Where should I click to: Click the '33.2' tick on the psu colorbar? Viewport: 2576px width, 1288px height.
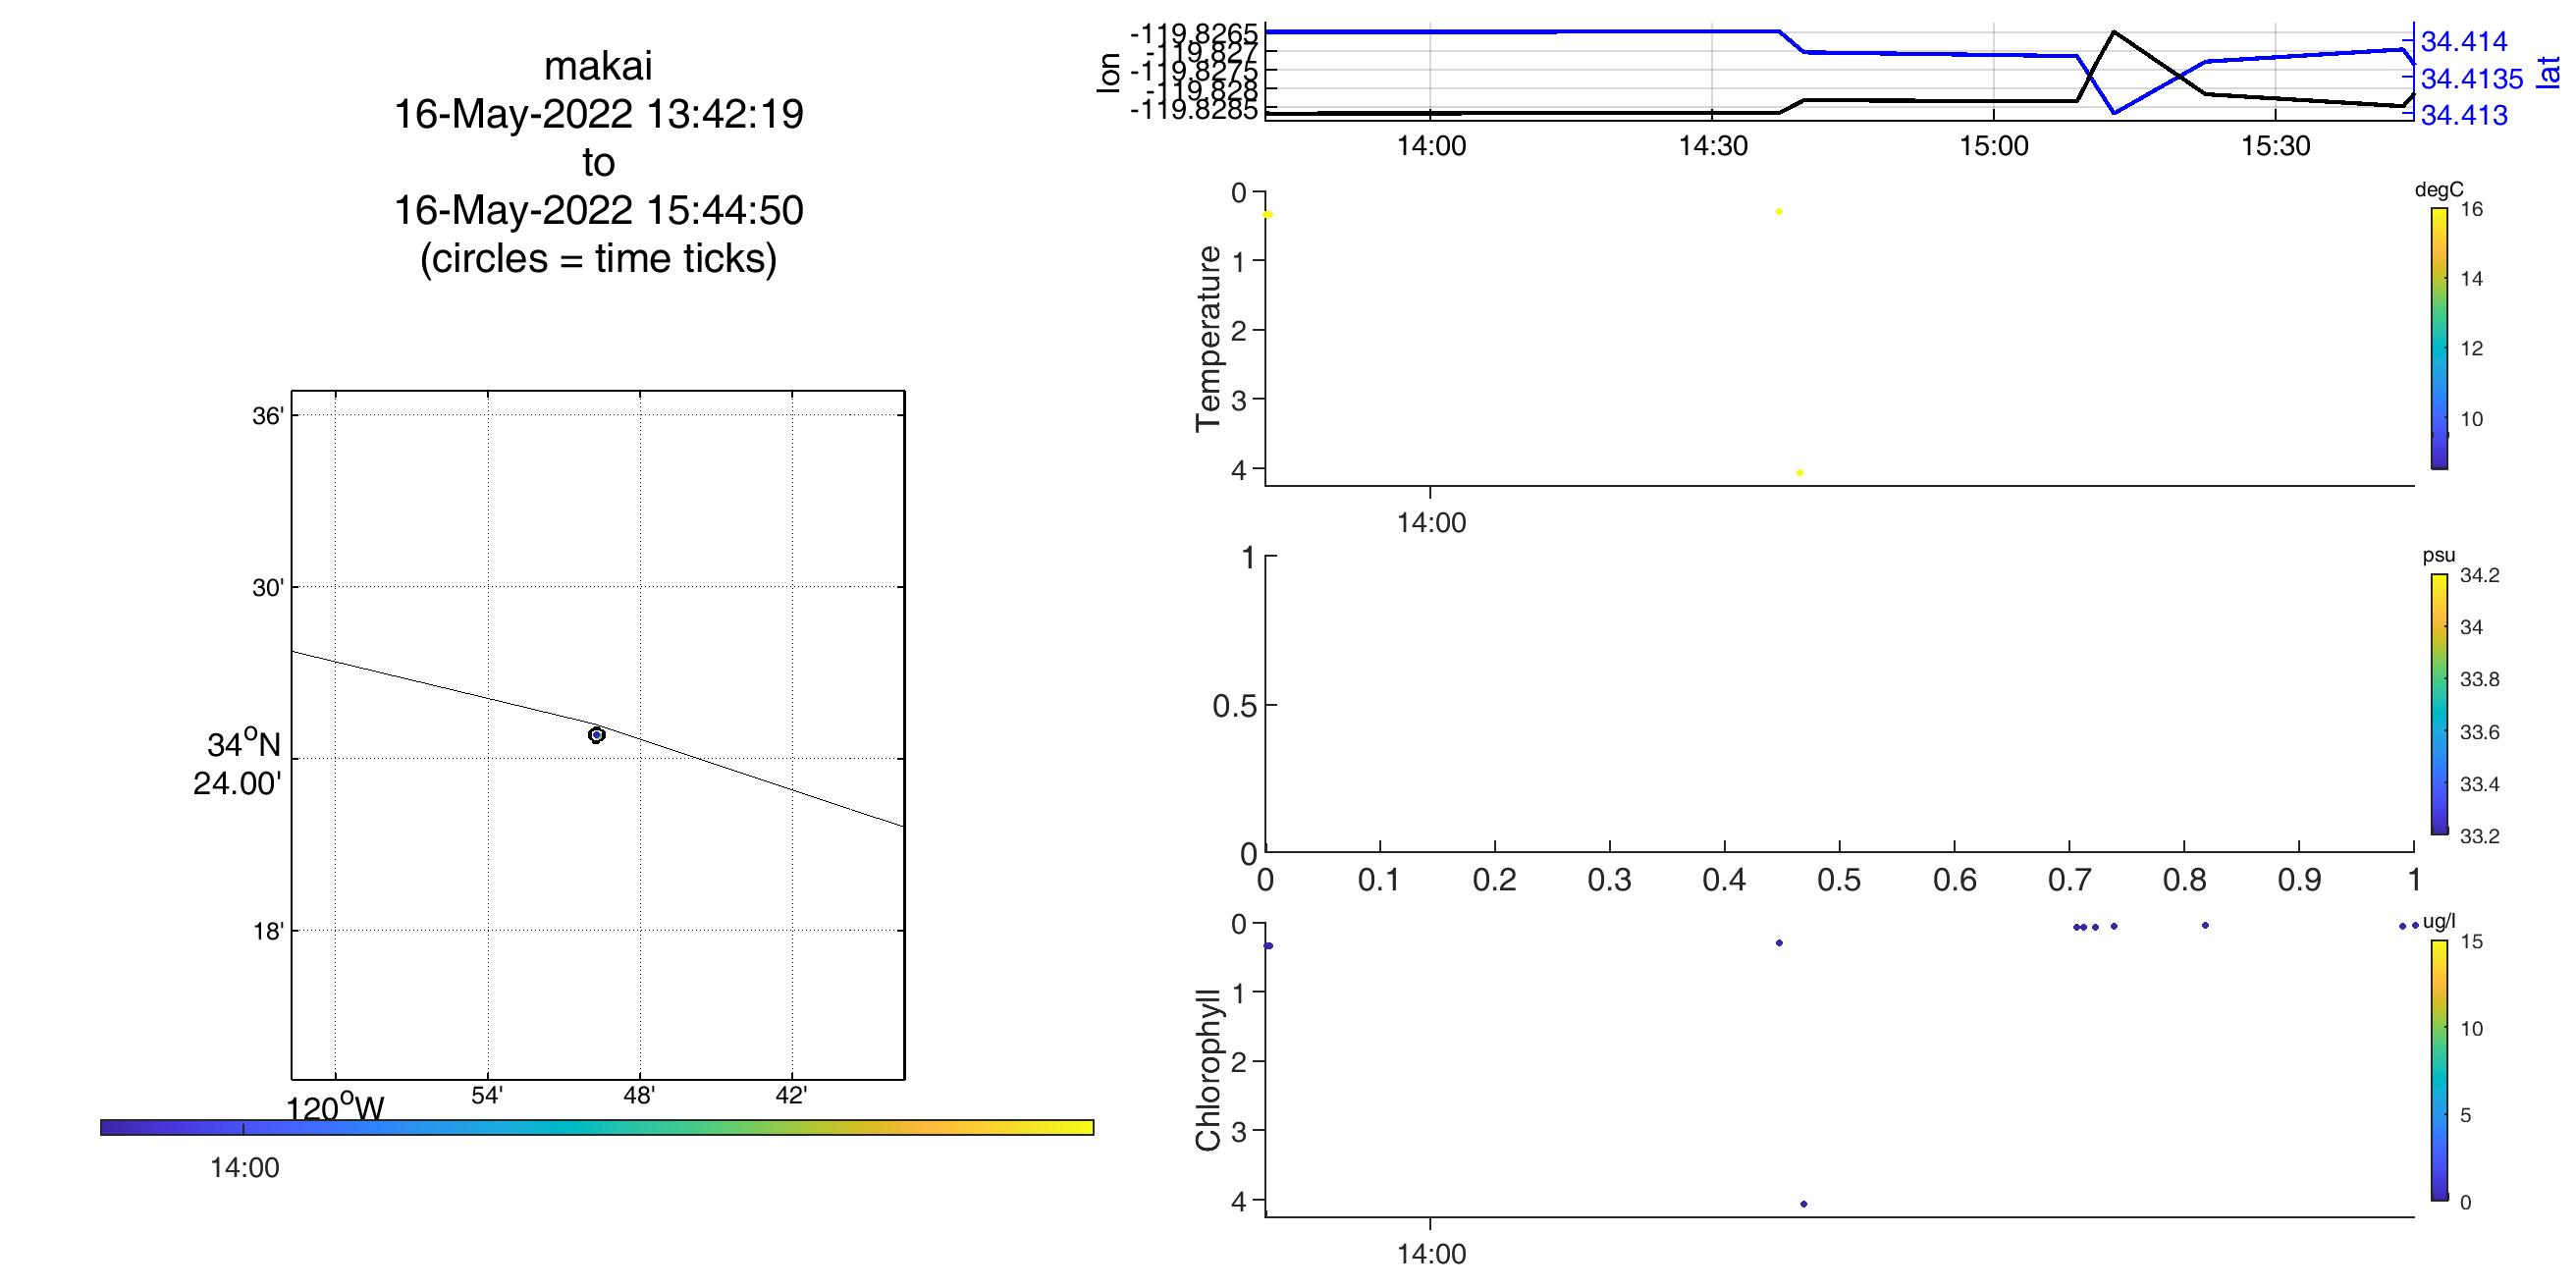(x=2479, y=837)
